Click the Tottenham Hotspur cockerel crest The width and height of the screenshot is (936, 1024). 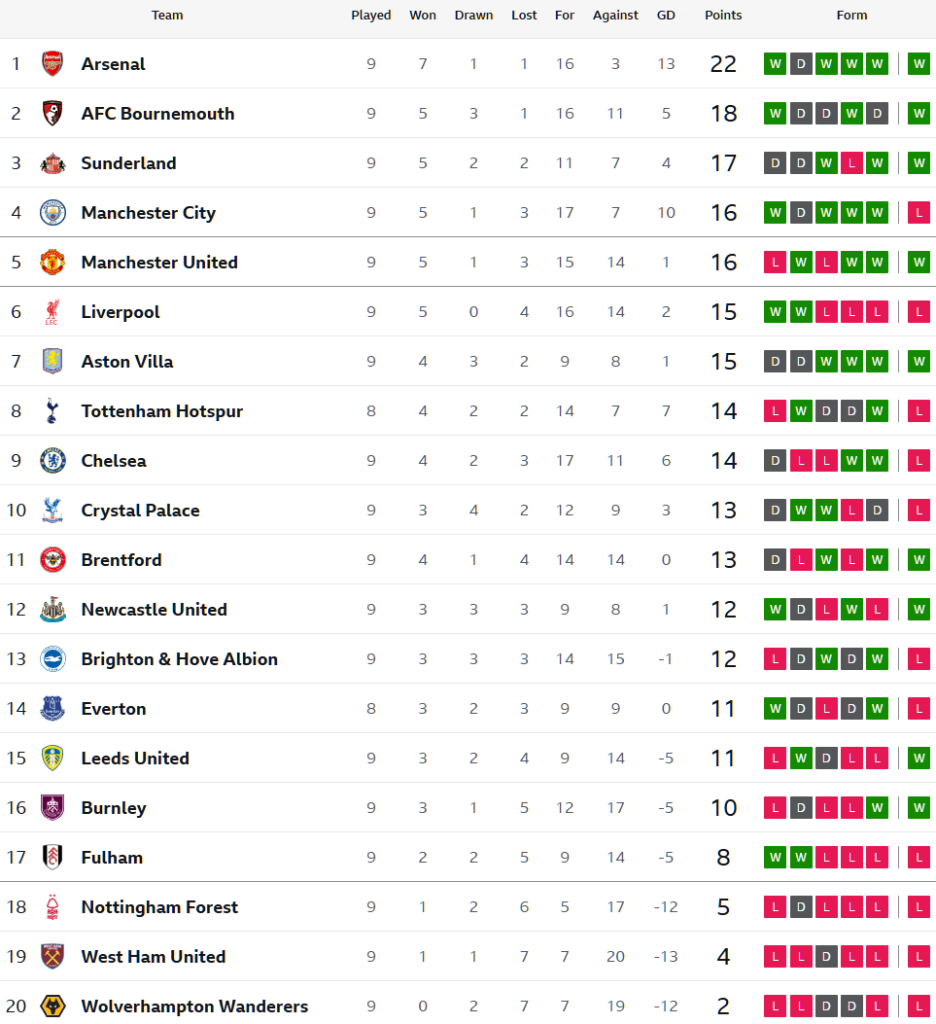[x=52, y=411]
